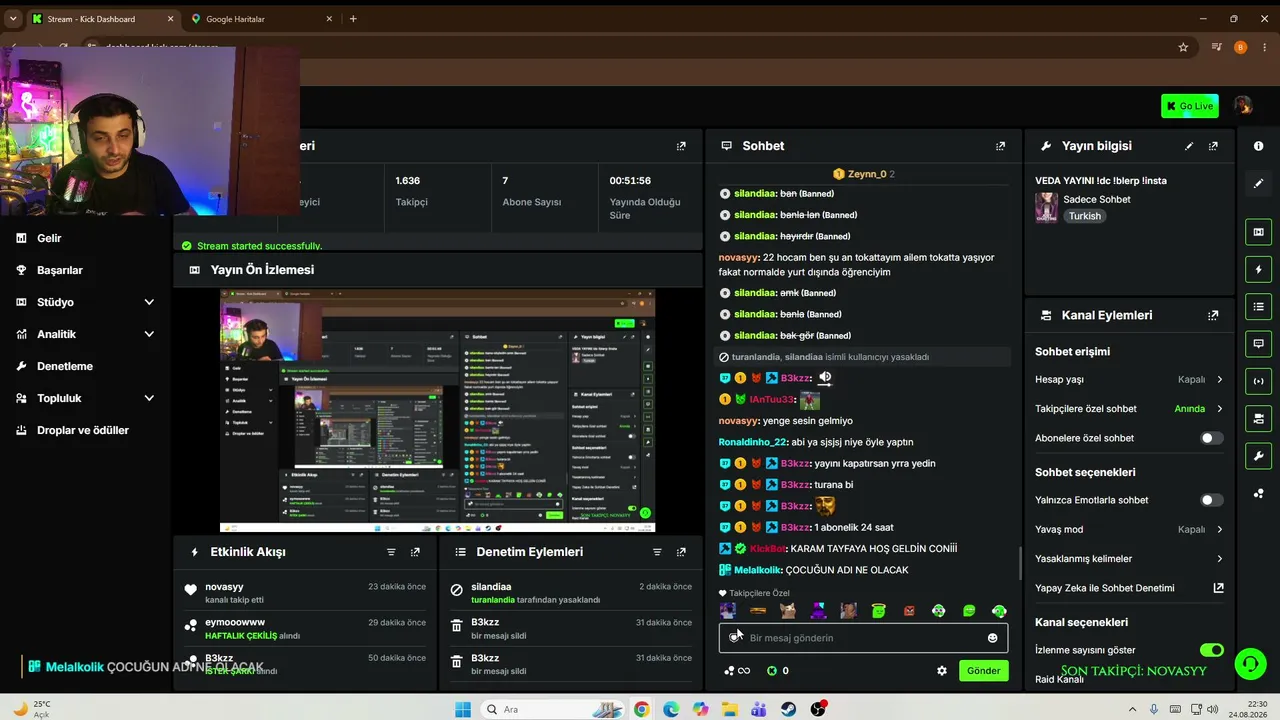This screenshot has width=1280, height=720.
Task: Open the info icon in right sidebar
Action: pos(1259,146)
